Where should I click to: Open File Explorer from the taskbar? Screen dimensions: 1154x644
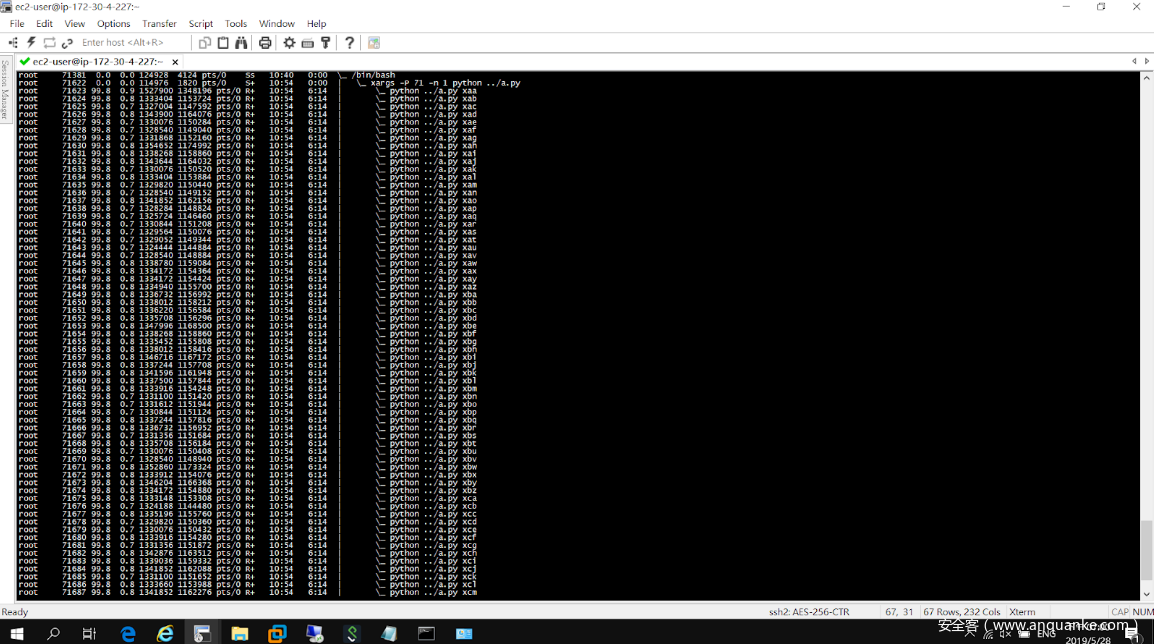pyautogui.click(x=240, y=634)
